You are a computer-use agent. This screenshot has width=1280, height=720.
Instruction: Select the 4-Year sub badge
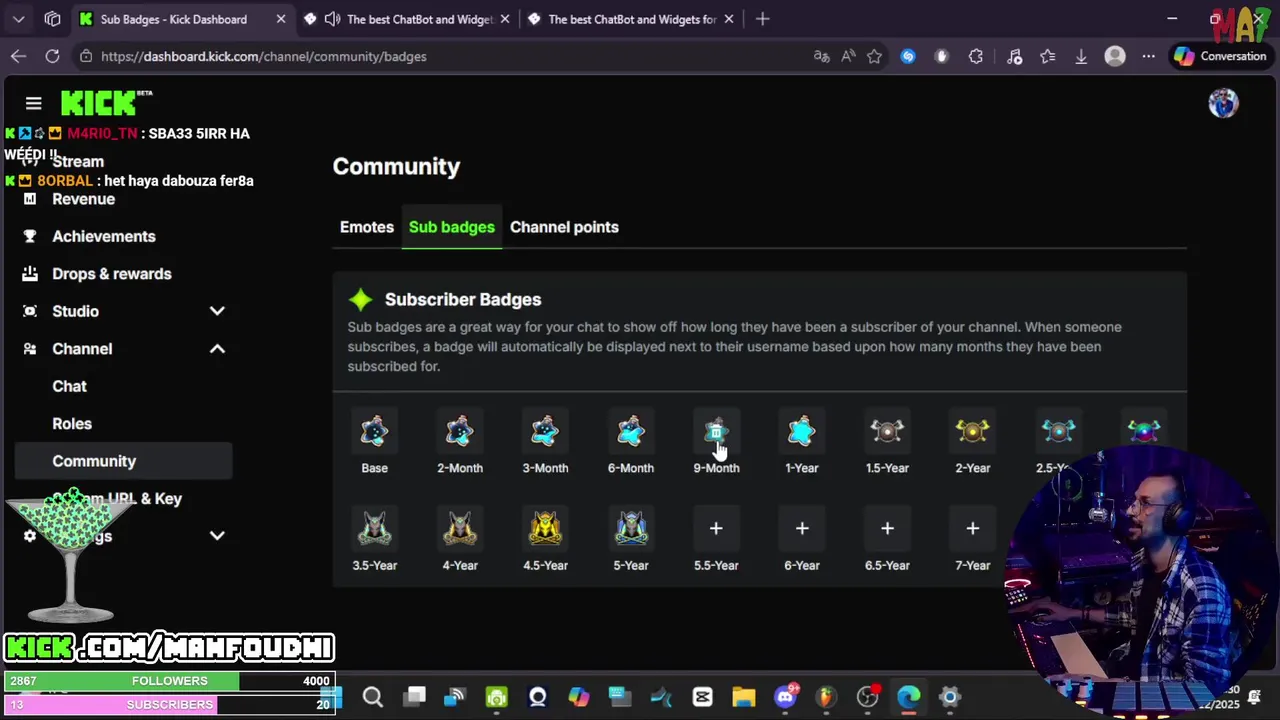(460, 529)
